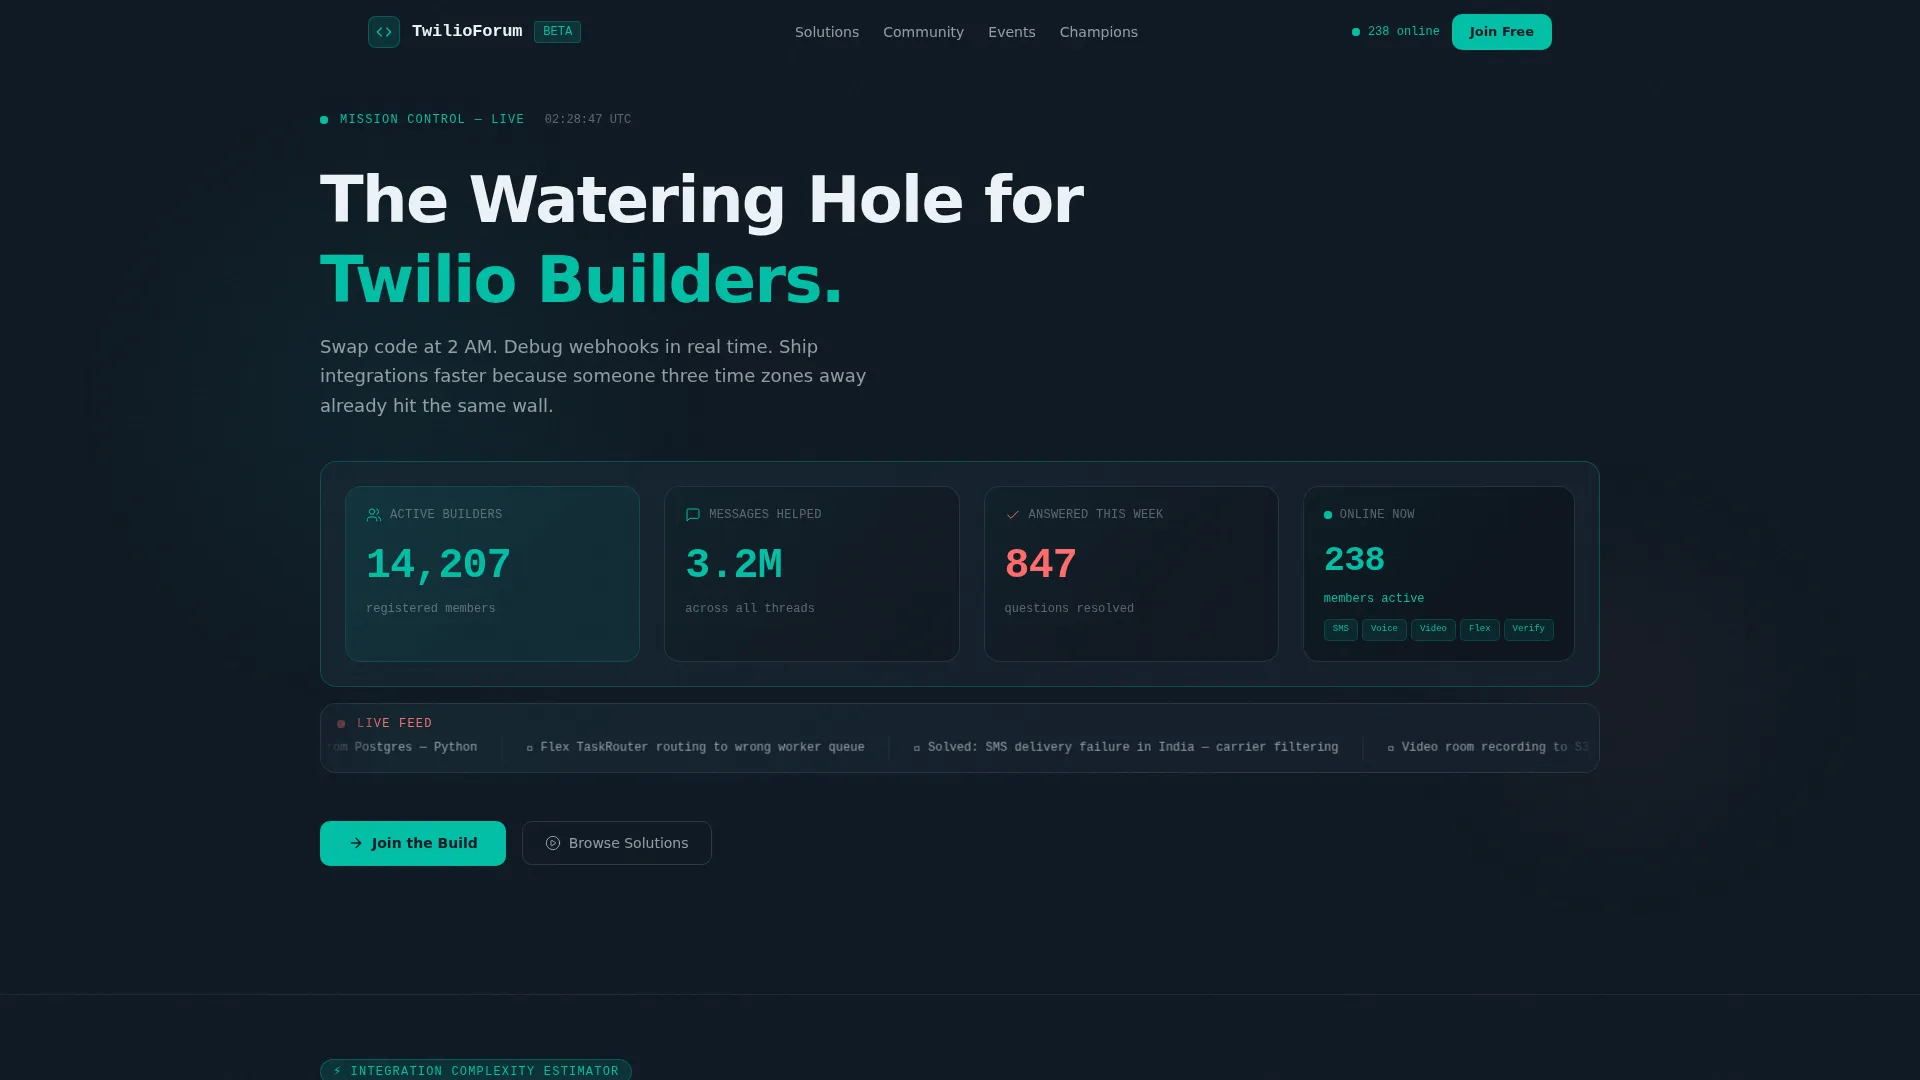This screenshot has width=1920, height=1080.
Task: Click the play icon in Browse Solutions
Action: point(553,843)
